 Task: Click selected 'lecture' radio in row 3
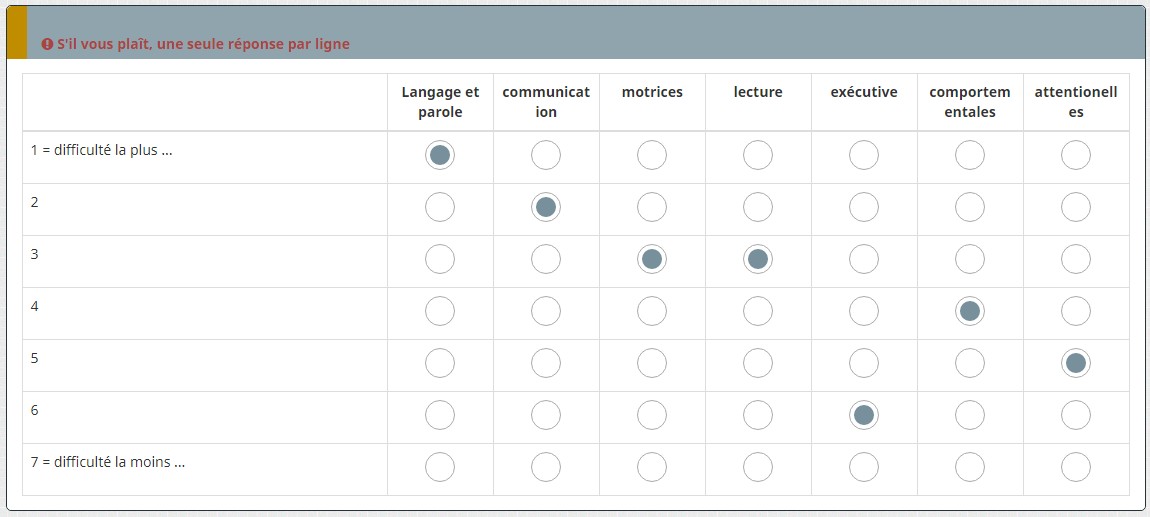pyautogui.click(x=758, y=259)
